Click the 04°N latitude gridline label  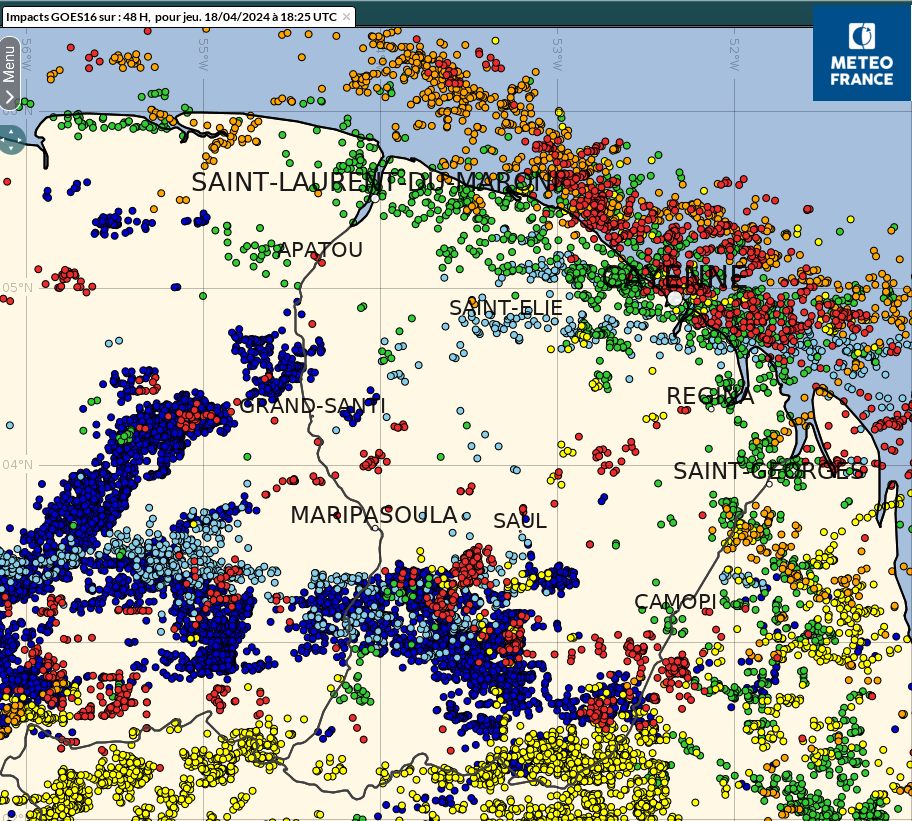(x=17, y=465)
